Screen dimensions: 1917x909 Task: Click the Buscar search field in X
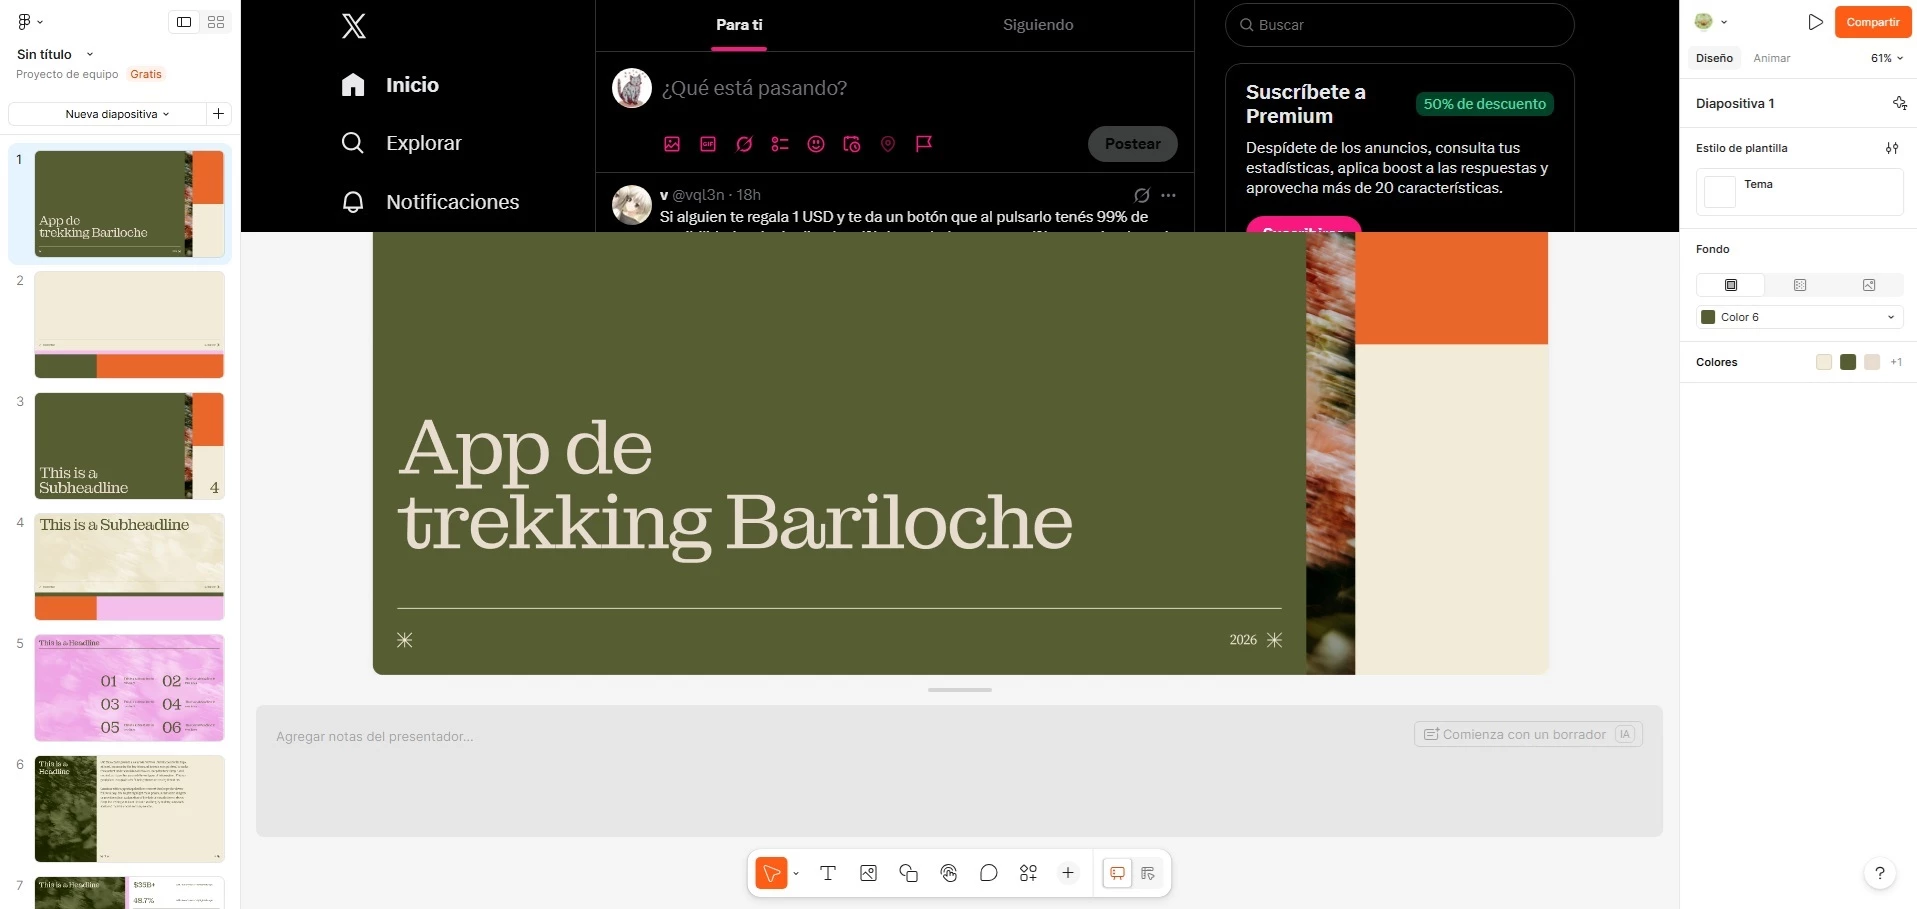1399,25
